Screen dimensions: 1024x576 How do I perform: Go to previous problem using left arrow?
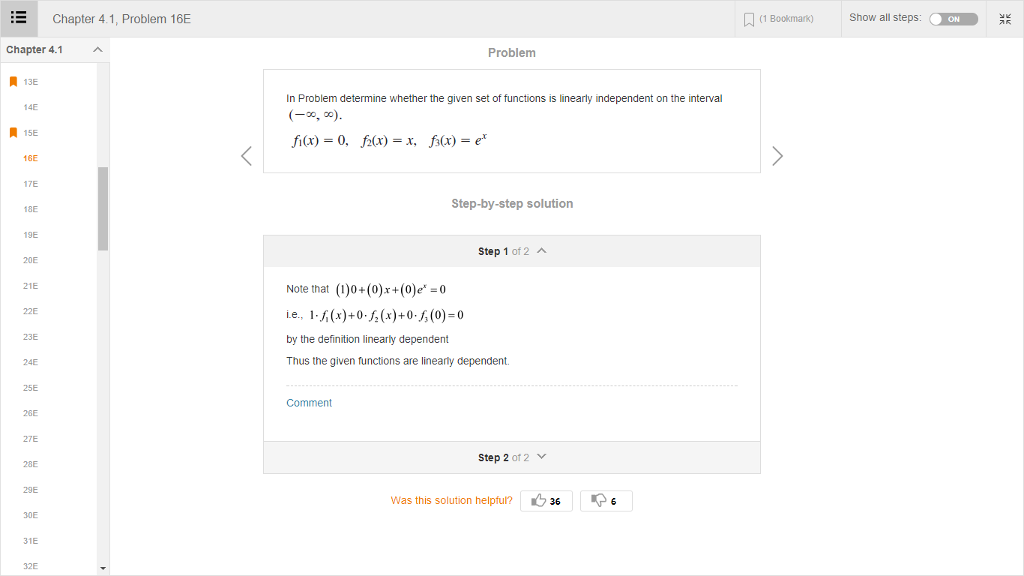(246, 155)
